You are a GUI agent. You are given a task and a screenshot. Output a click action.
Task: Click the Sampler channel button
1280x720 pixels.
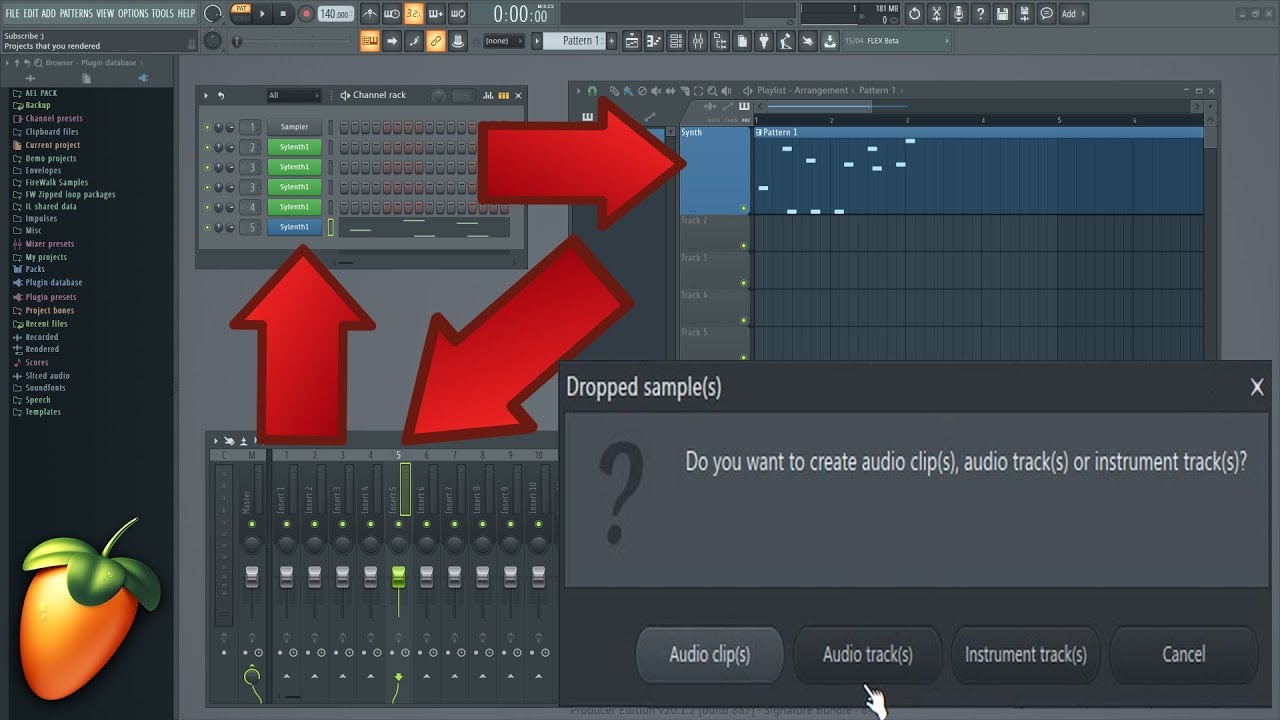click(x=294, y=127)
